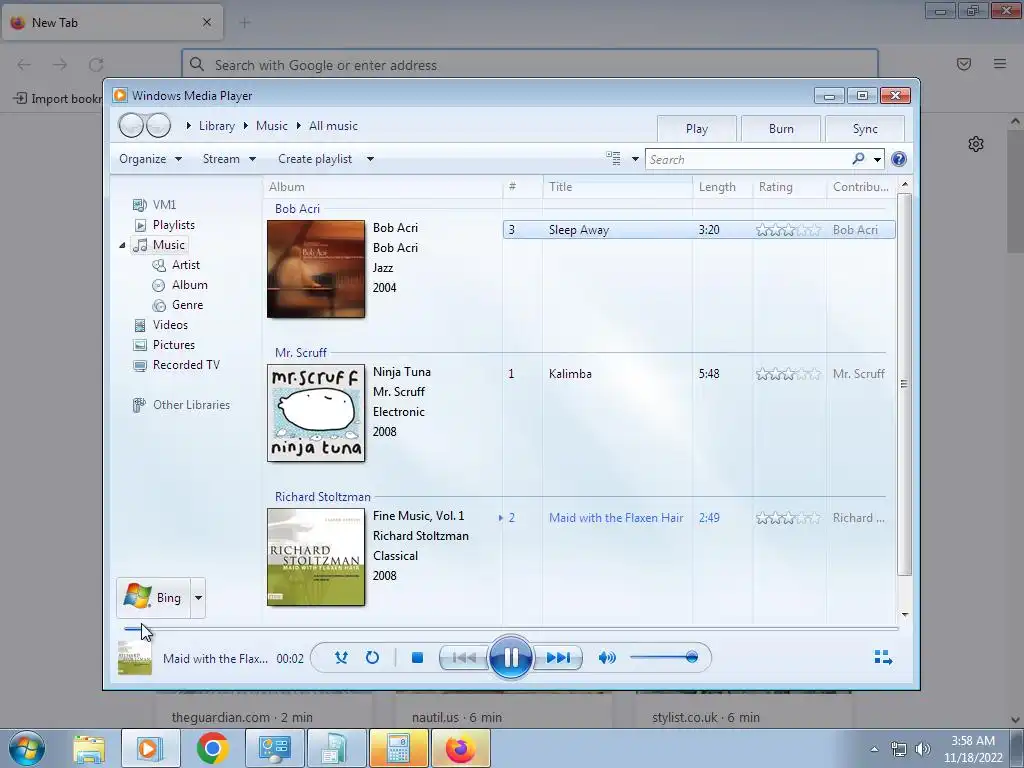Open Calculator from the taskbar
The width and height of the screenshot is (1024, 768).
(x=398, y=748)
